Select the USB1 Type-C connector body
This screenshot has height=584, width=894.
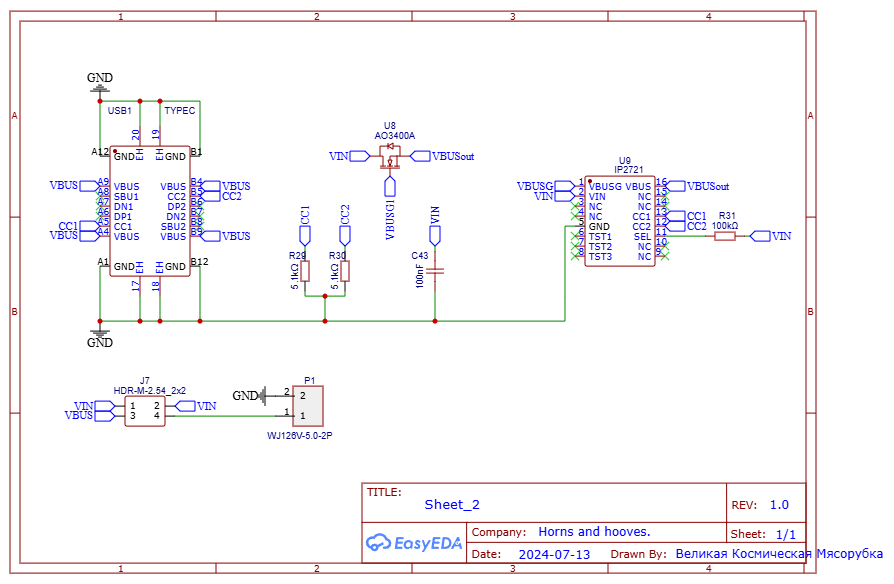pos(150,212)
